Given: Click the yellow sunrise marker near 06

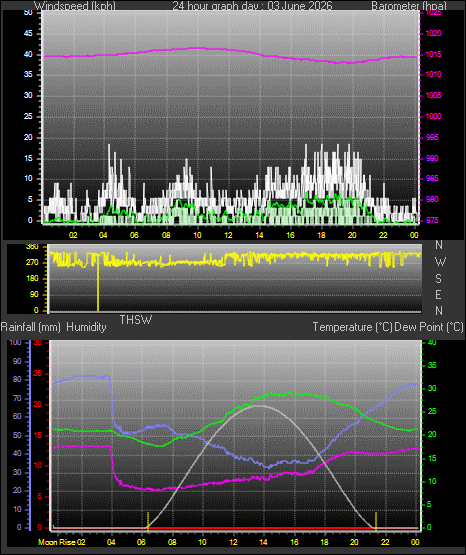Looking at the screenshot, I should coord(148,521).
